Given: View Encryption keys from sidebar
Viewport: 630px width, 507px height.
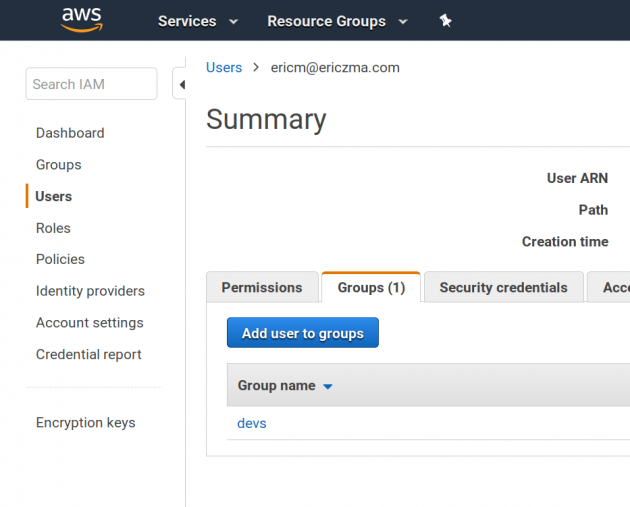Looking at the screenshot, I should (86, 423).
